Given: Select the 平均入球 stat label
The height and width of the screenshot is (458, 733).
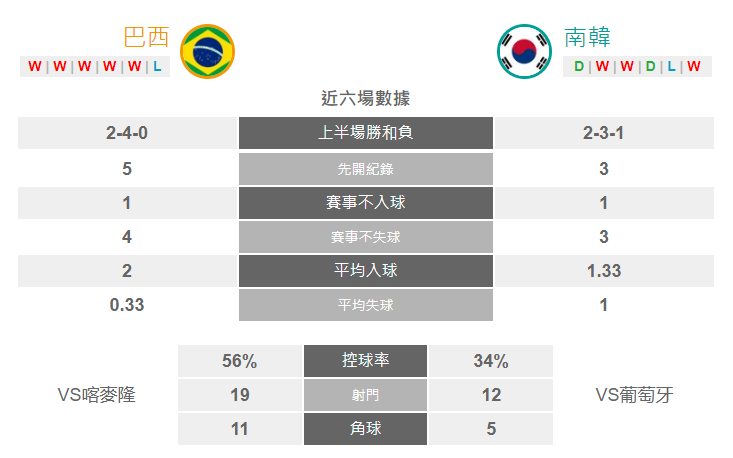Looking at the screenshot, I should [x=366, y=271].
